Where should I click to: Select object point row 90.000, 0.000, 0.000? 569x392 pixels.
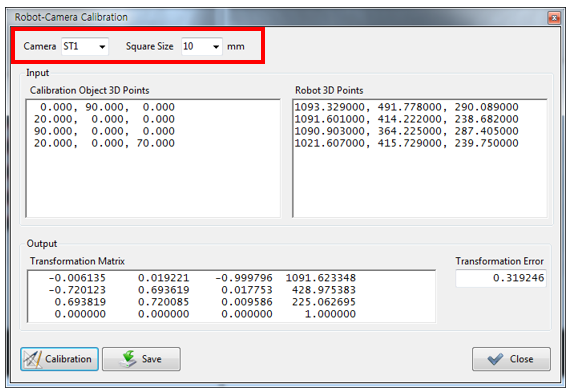[105, 131]
